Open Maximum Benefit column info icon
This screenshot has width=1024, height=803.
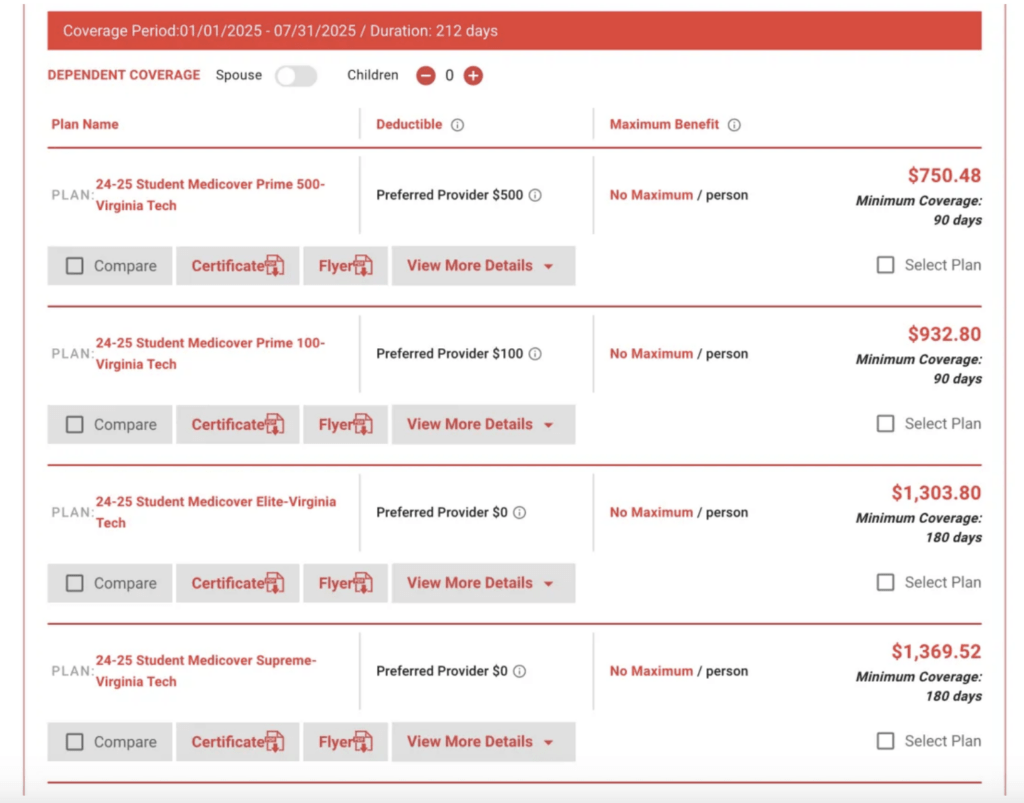(735, 125)
